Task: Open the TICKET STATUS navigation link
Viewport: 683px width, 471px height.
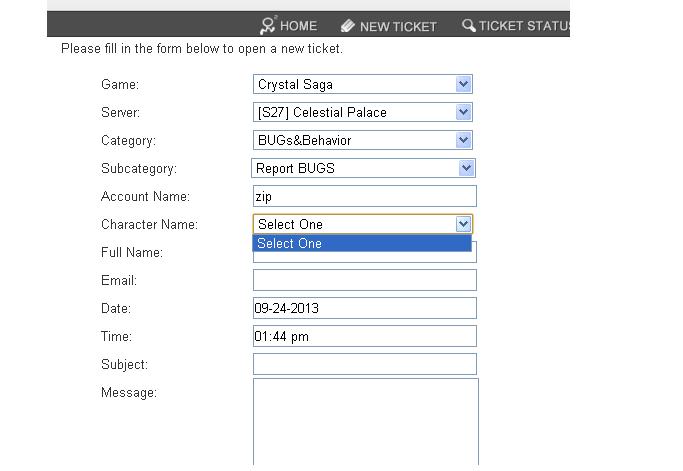Action: pos(524,26)
